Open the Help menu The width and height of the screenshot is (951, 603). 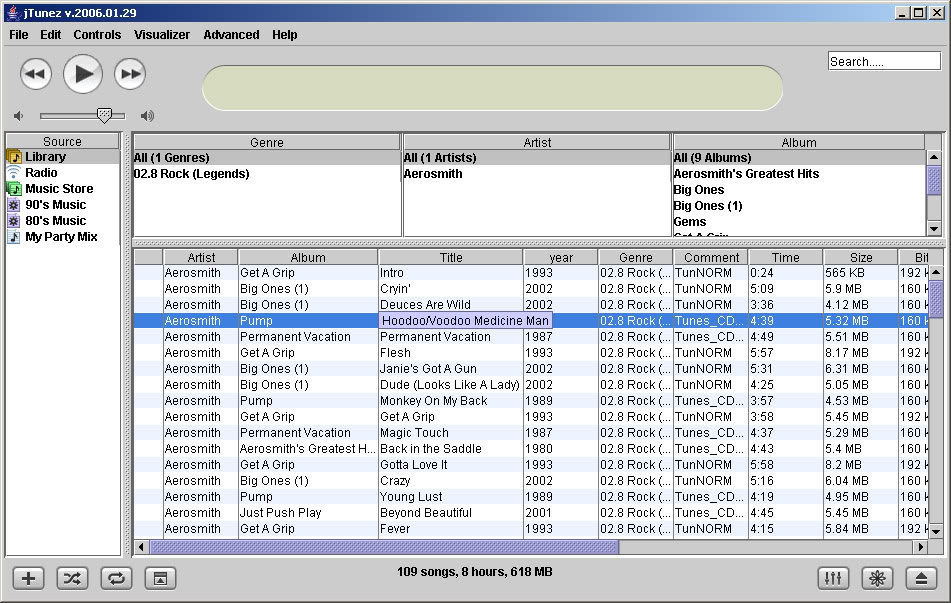284,35
